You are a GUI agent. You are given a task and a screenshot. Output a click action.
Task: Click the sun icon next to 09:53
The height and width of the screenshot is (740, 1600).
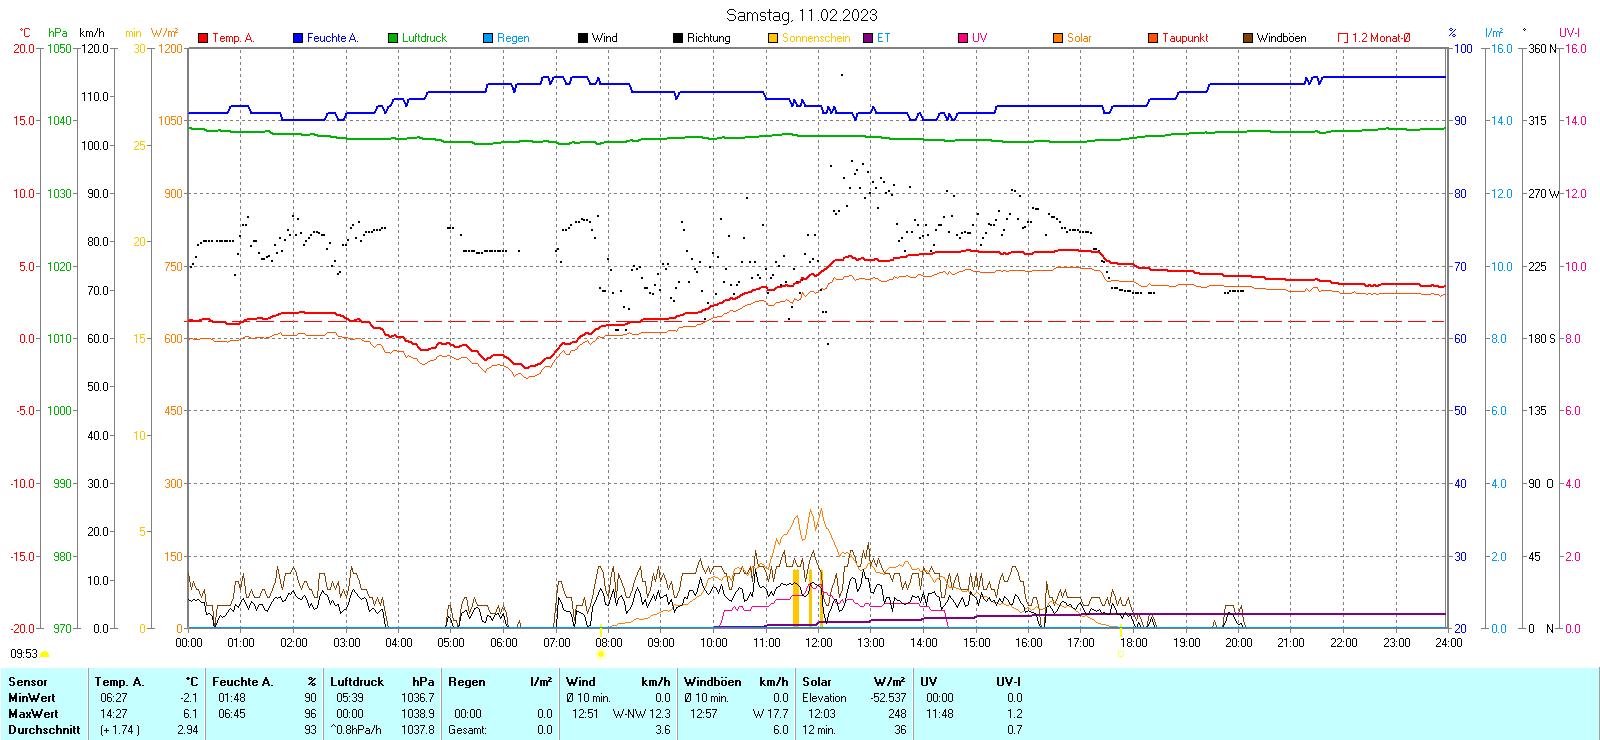tap(45, 654)
